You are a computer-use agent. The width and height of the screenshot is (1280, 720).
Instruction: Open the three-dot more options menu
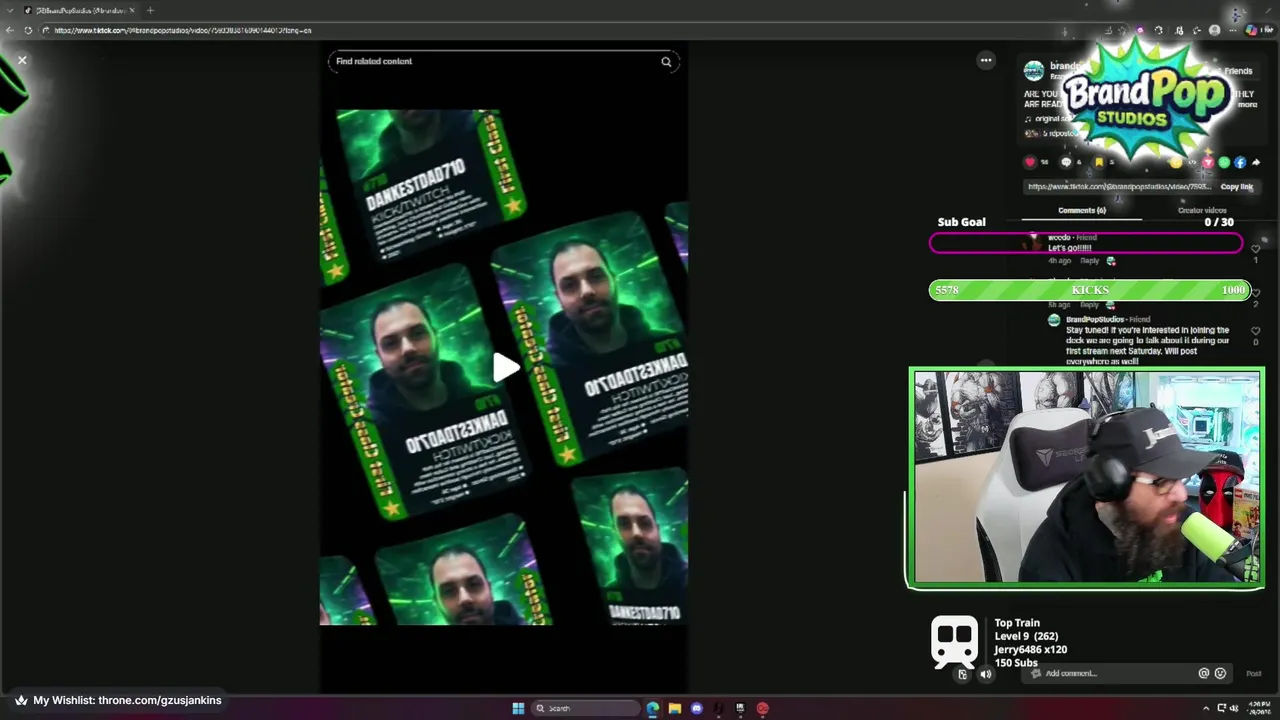point(986,60)
